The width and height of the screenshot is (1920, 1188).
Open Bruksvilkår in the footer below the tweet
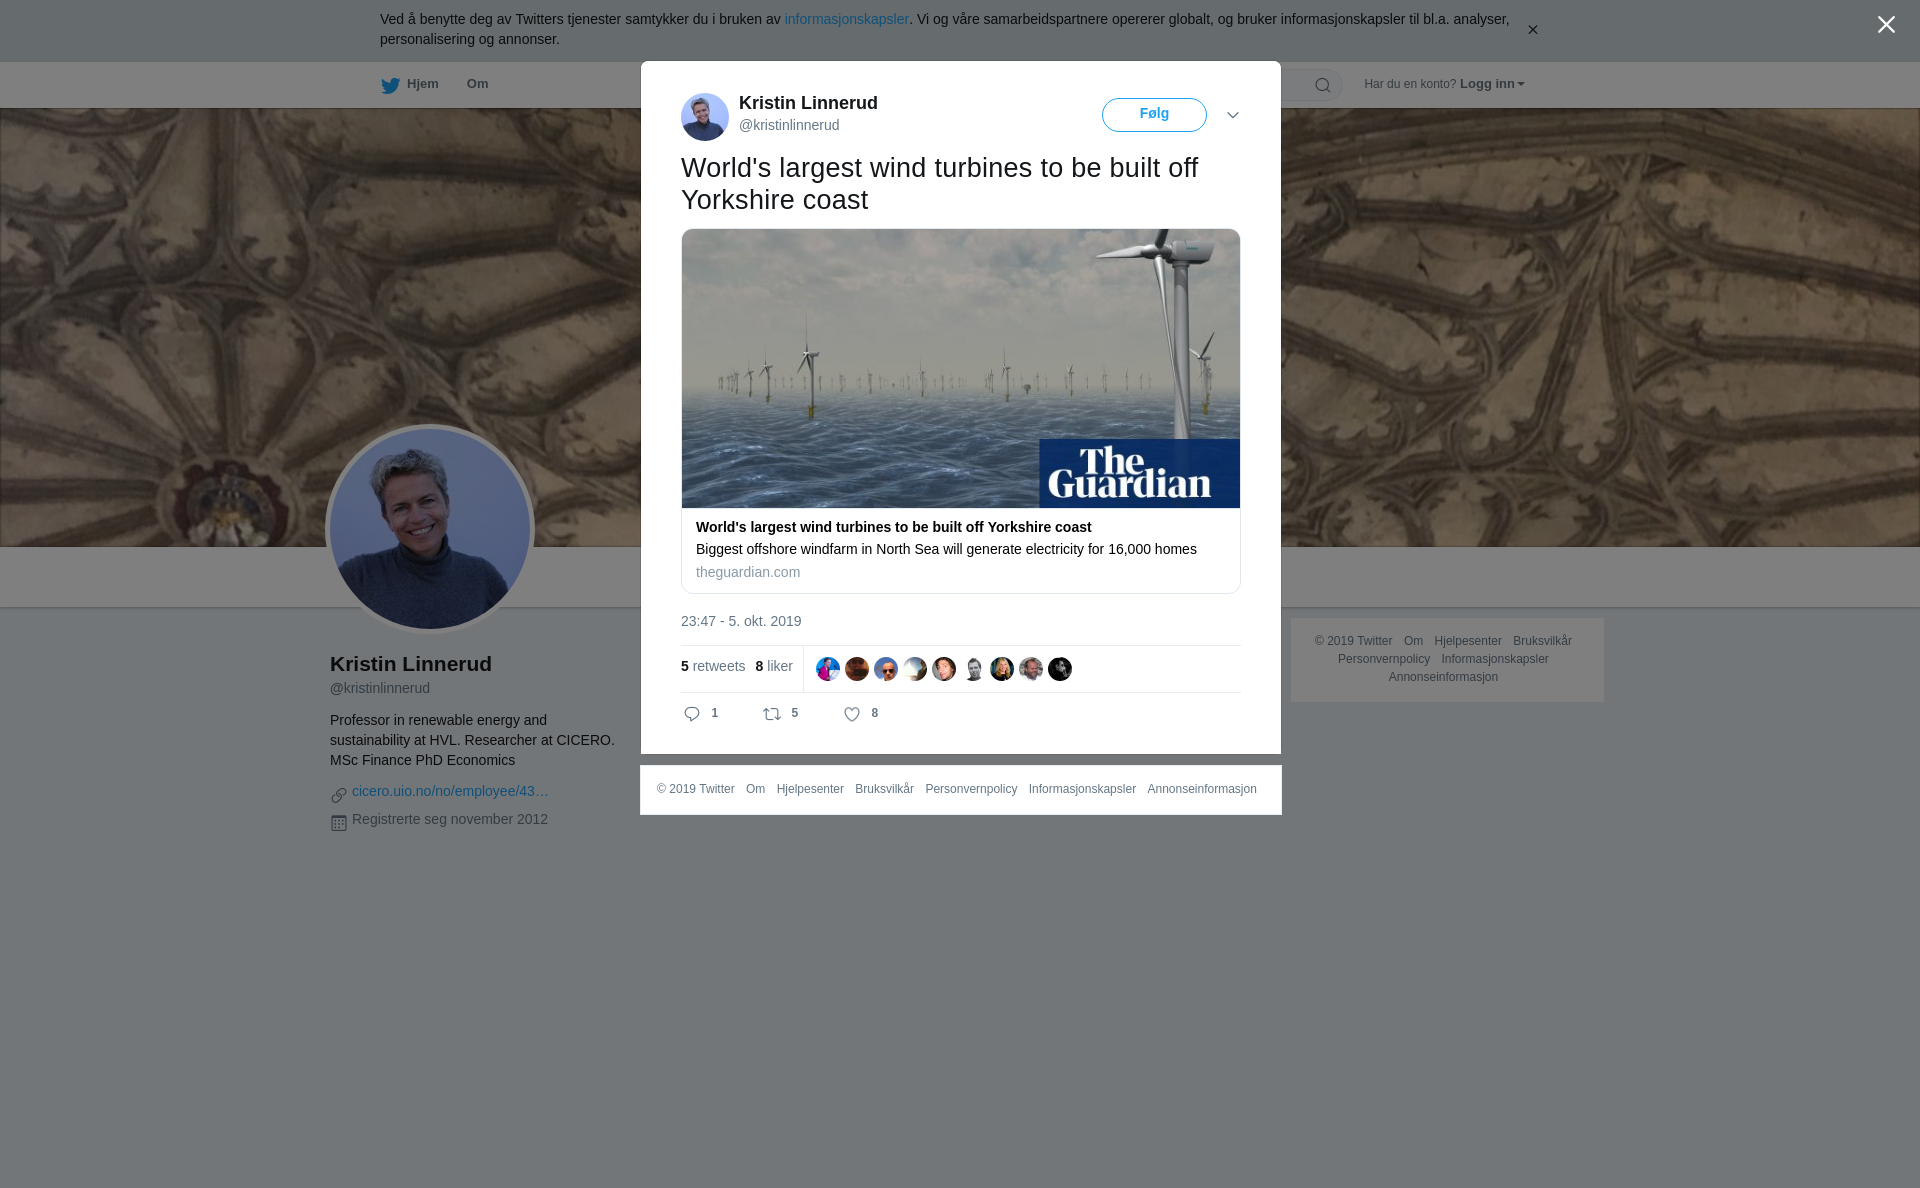point(884,789)
